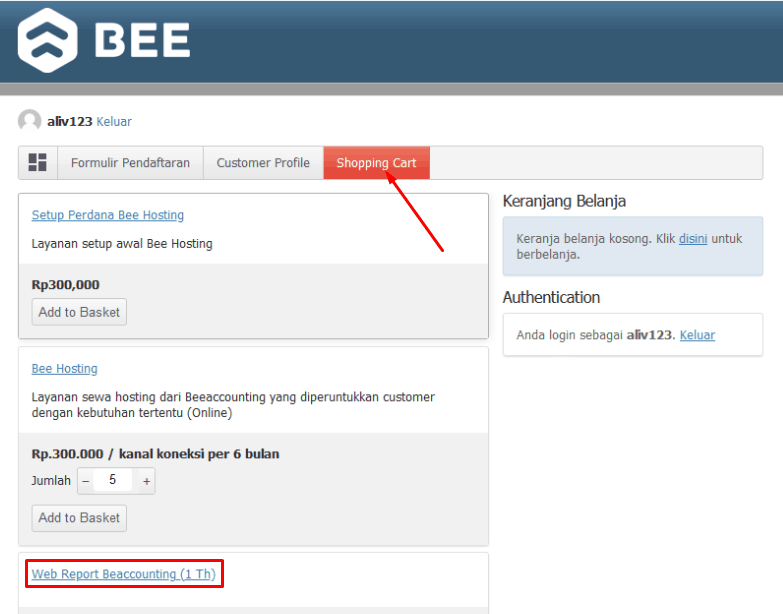Switch to Formulir Pendaftaran tab
The width and height of the screenshot is (783, 614).
(130, 163)
